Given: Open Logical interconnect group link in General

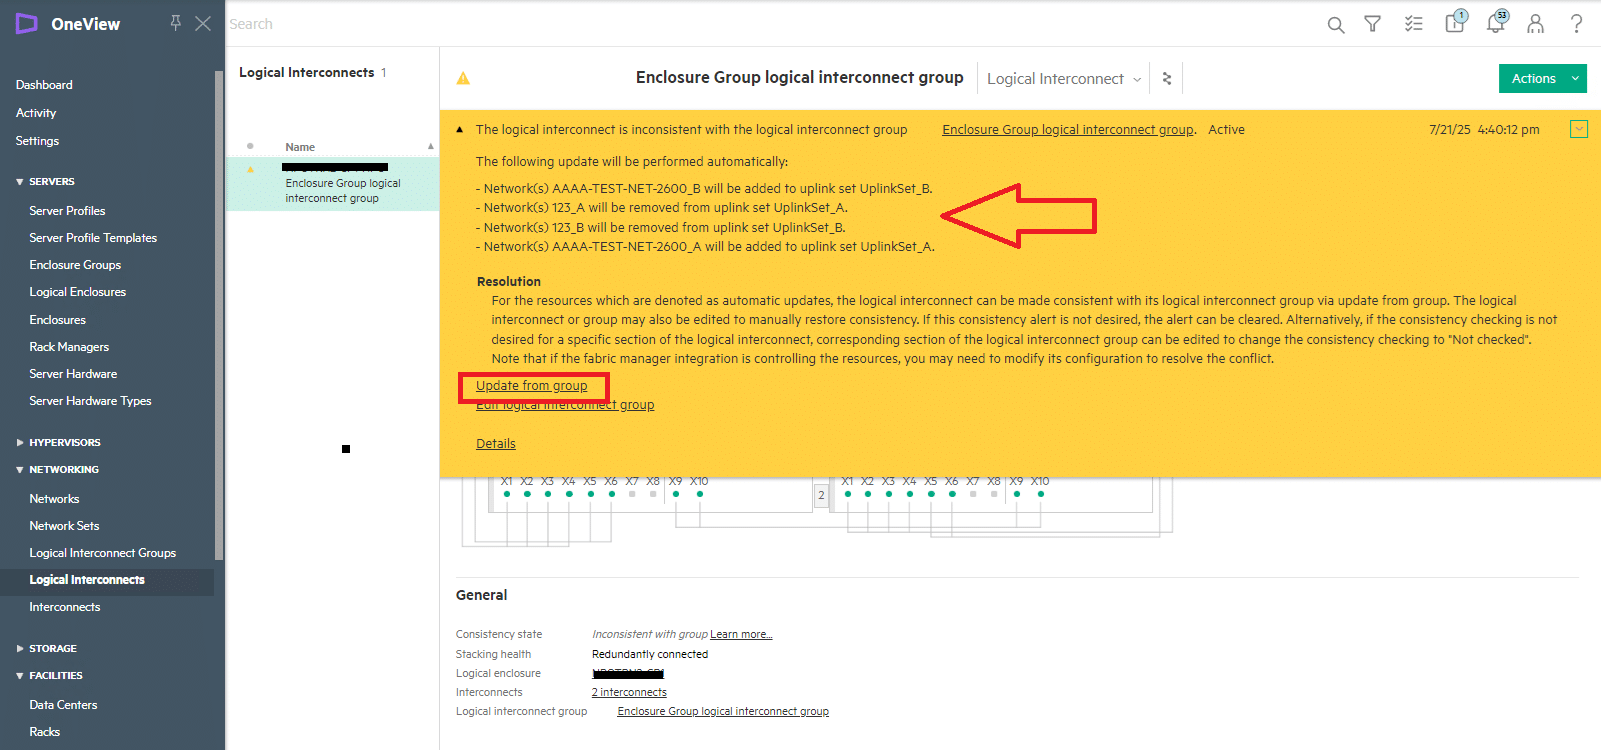Looking at the screenshot, I should coord(723,711).
